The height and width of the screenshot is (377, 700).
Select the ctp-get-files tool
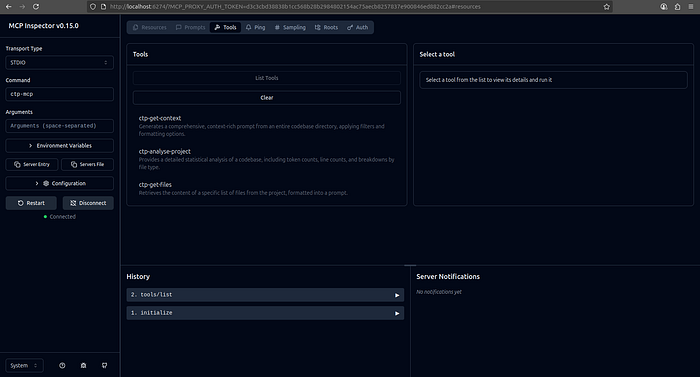coord(267,188)
